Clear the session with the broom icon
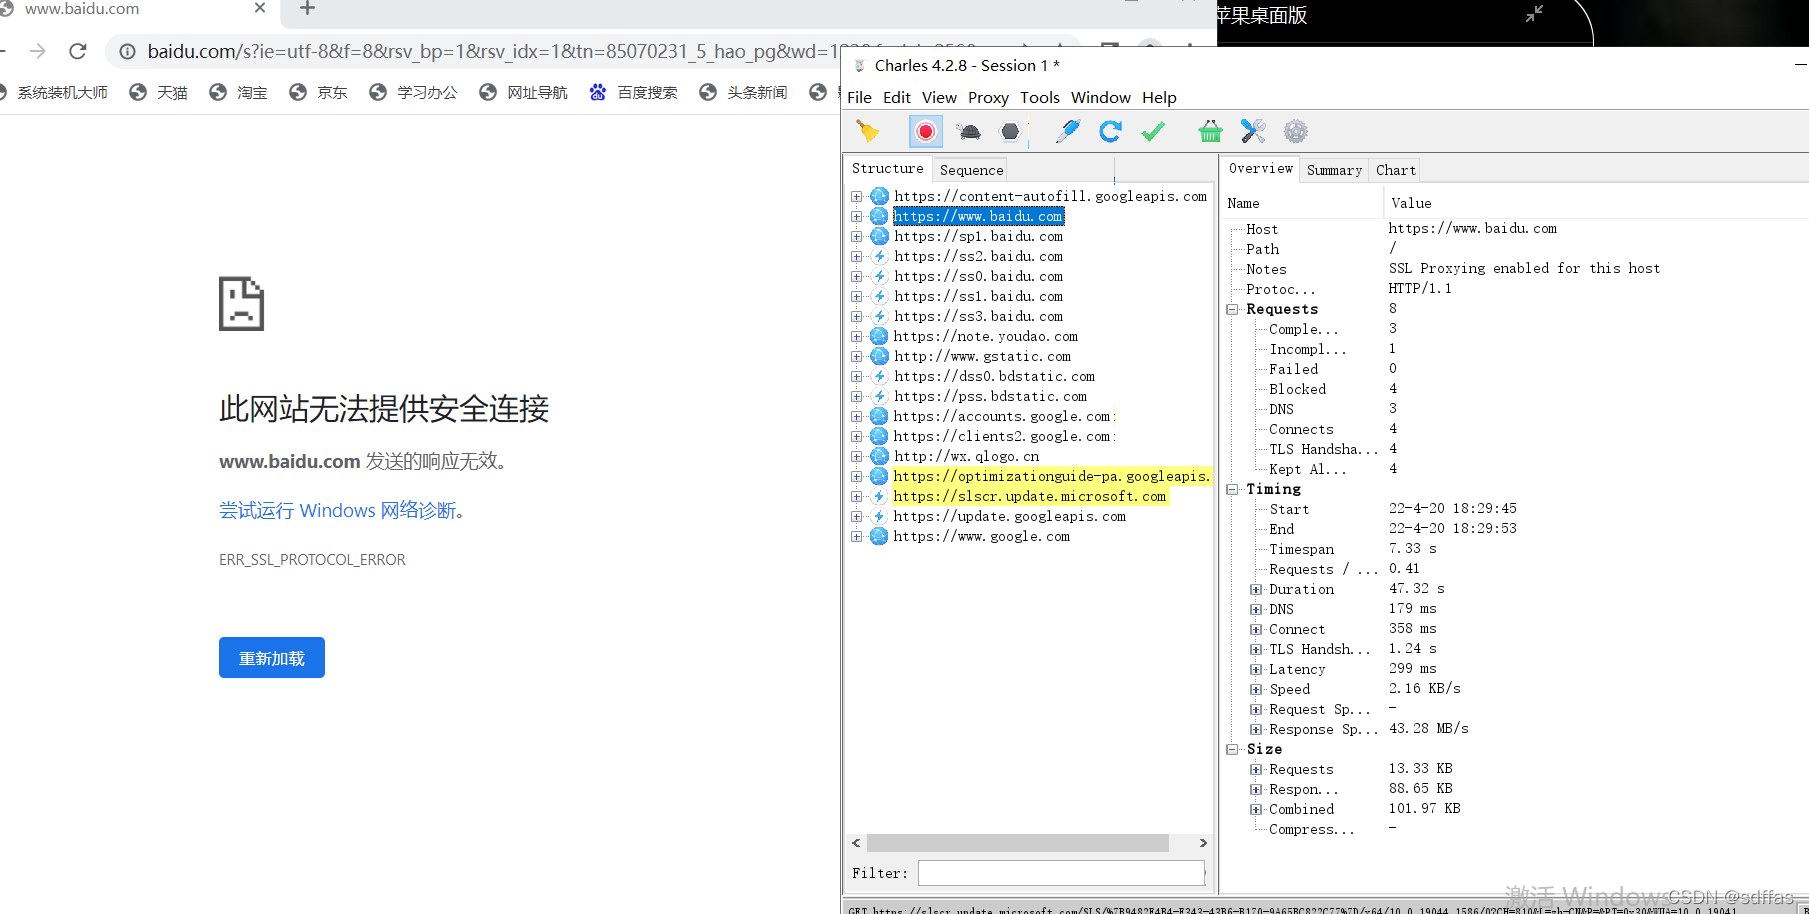This screenshot has height=914, width=1809. 867,131
